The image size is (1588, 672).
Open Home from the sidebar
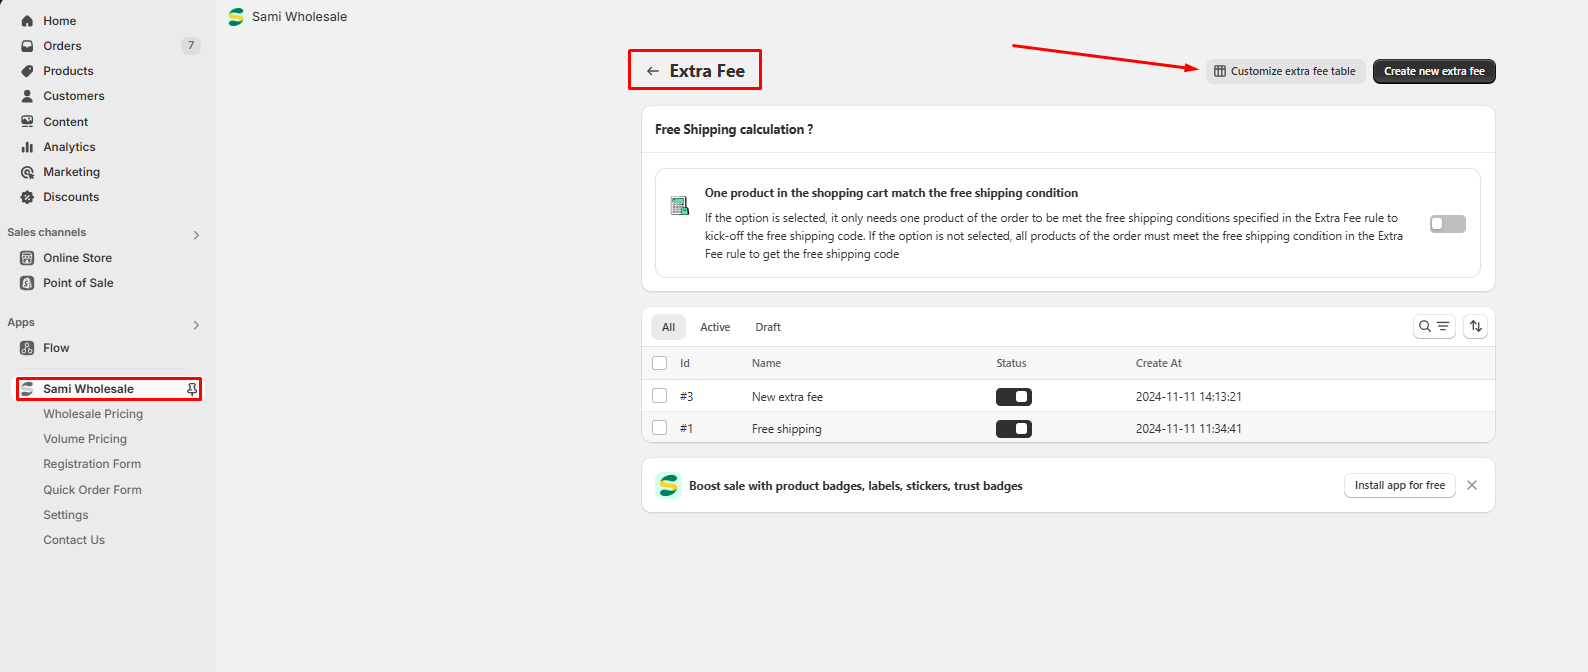[x=59, y=21]
